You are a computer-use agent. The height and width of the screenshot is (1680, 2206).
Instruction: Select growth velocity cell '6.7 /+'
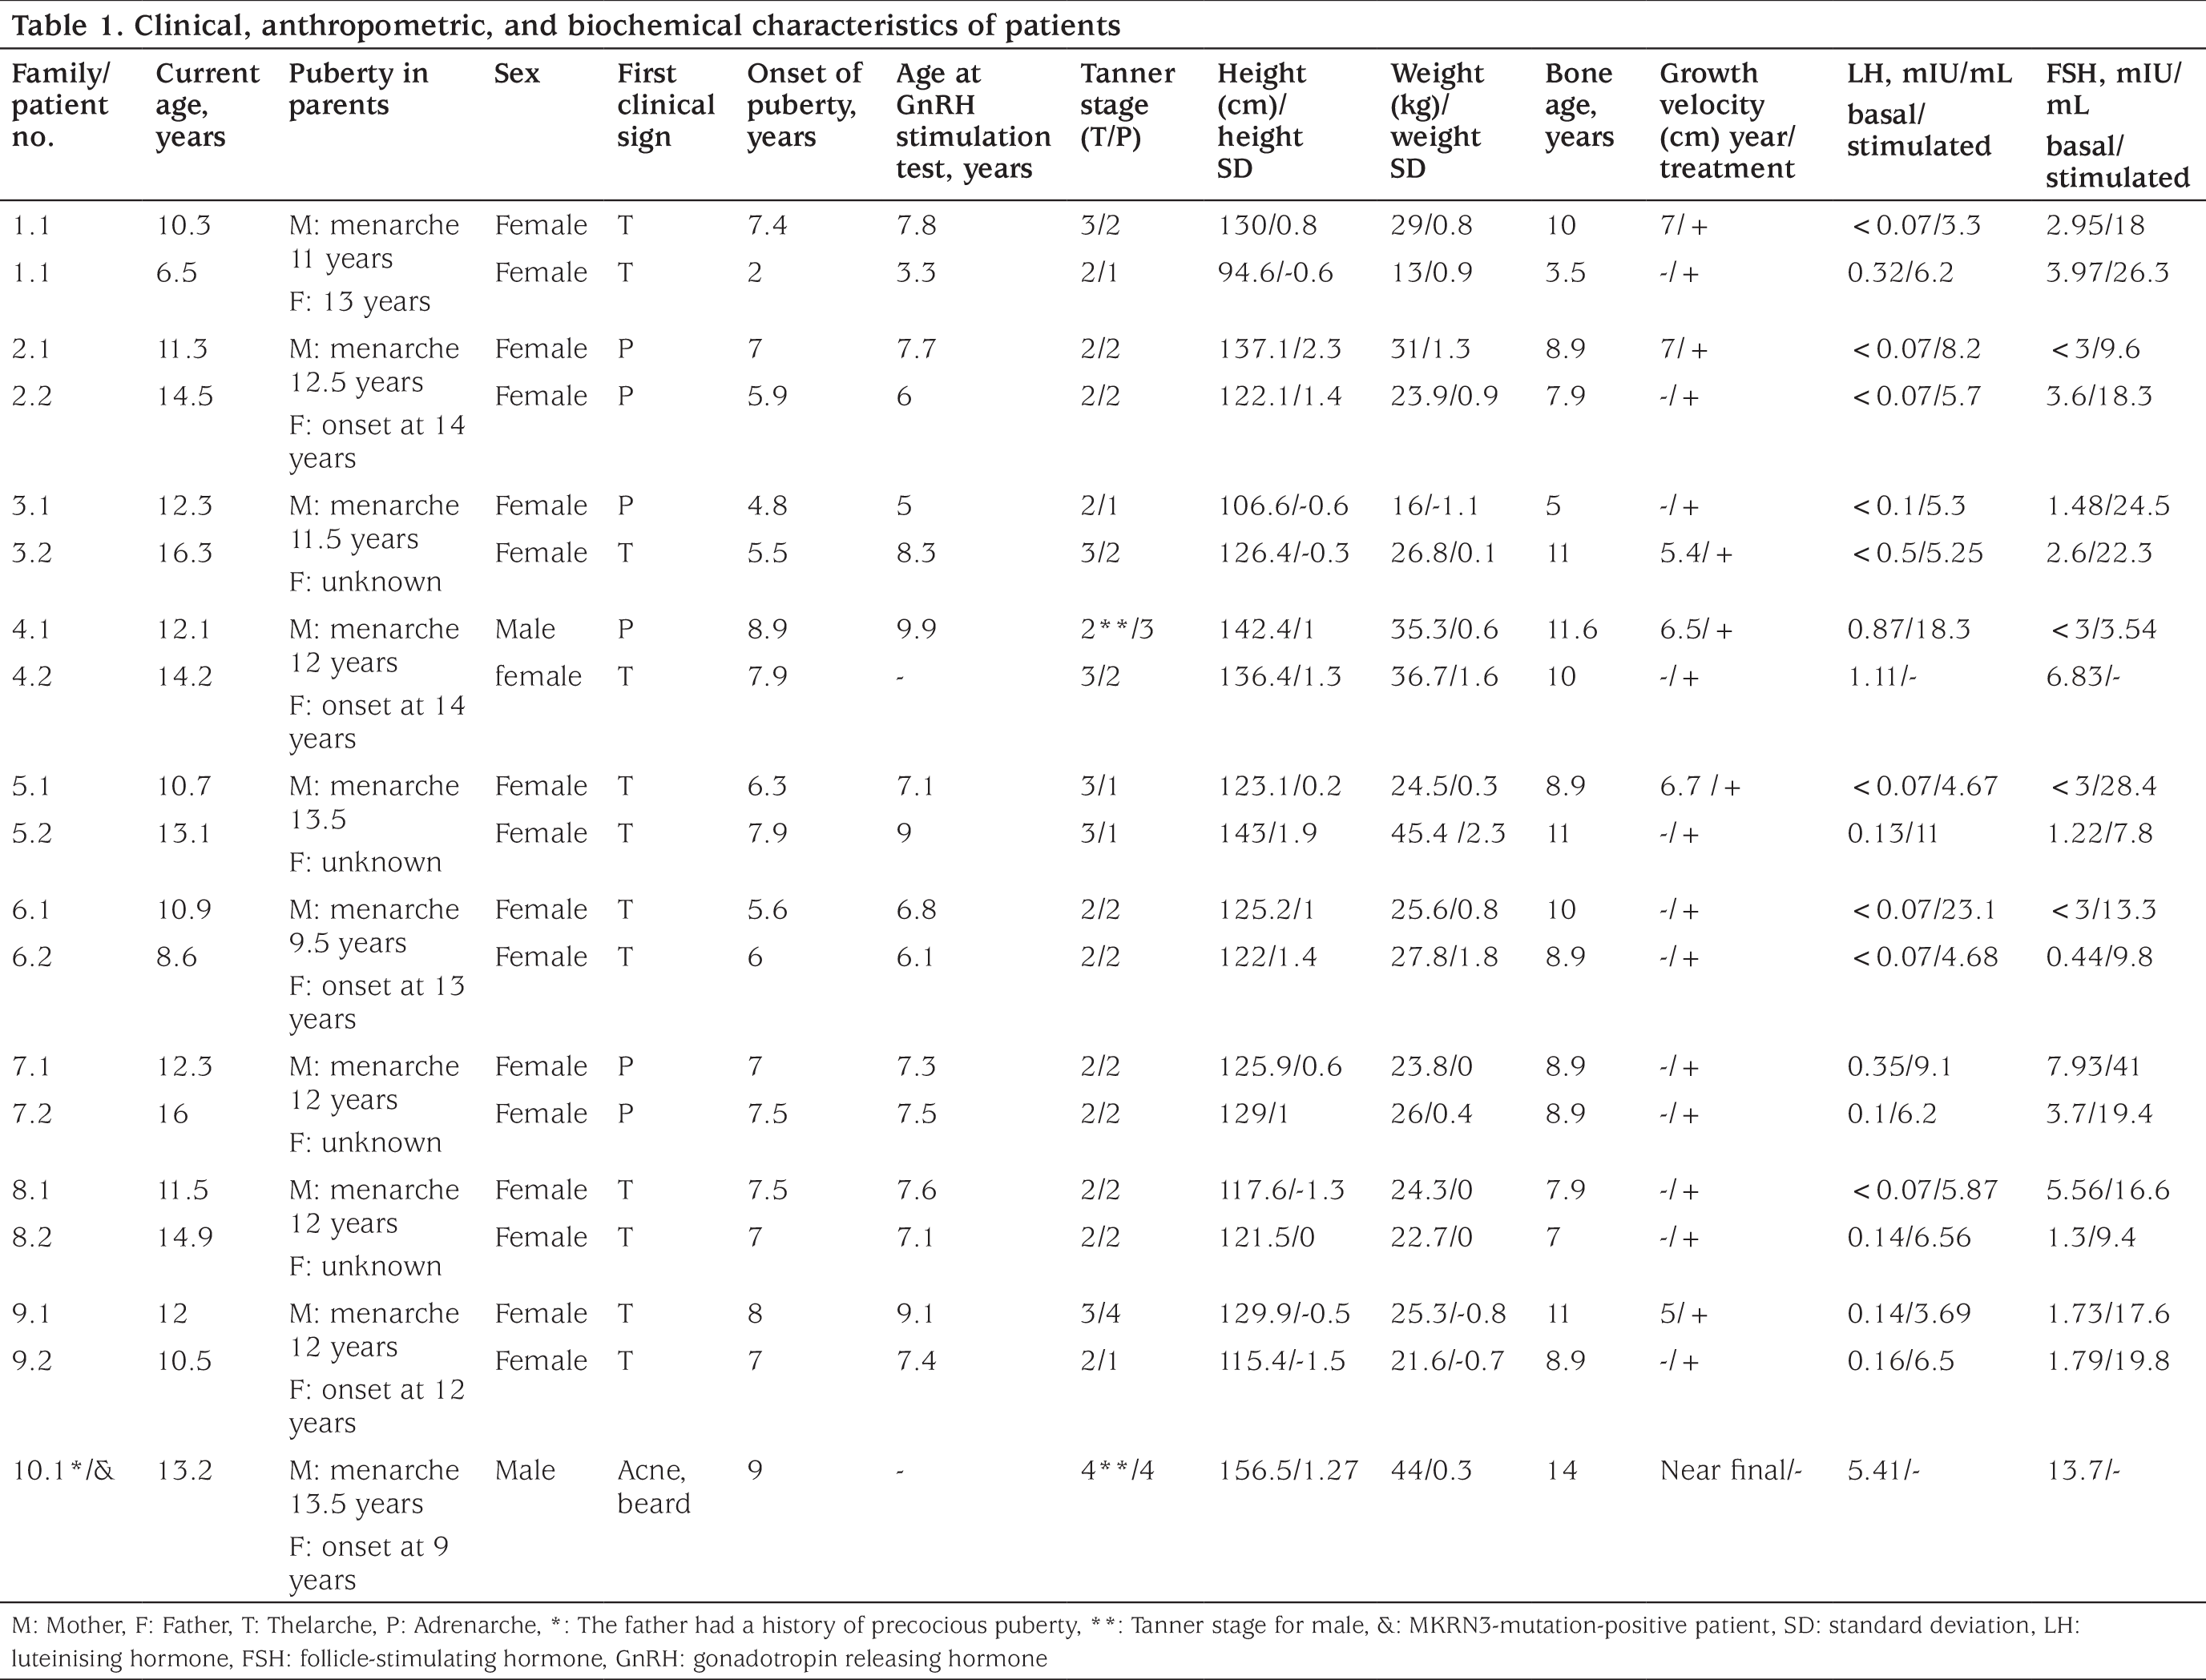pos(1700,786)
